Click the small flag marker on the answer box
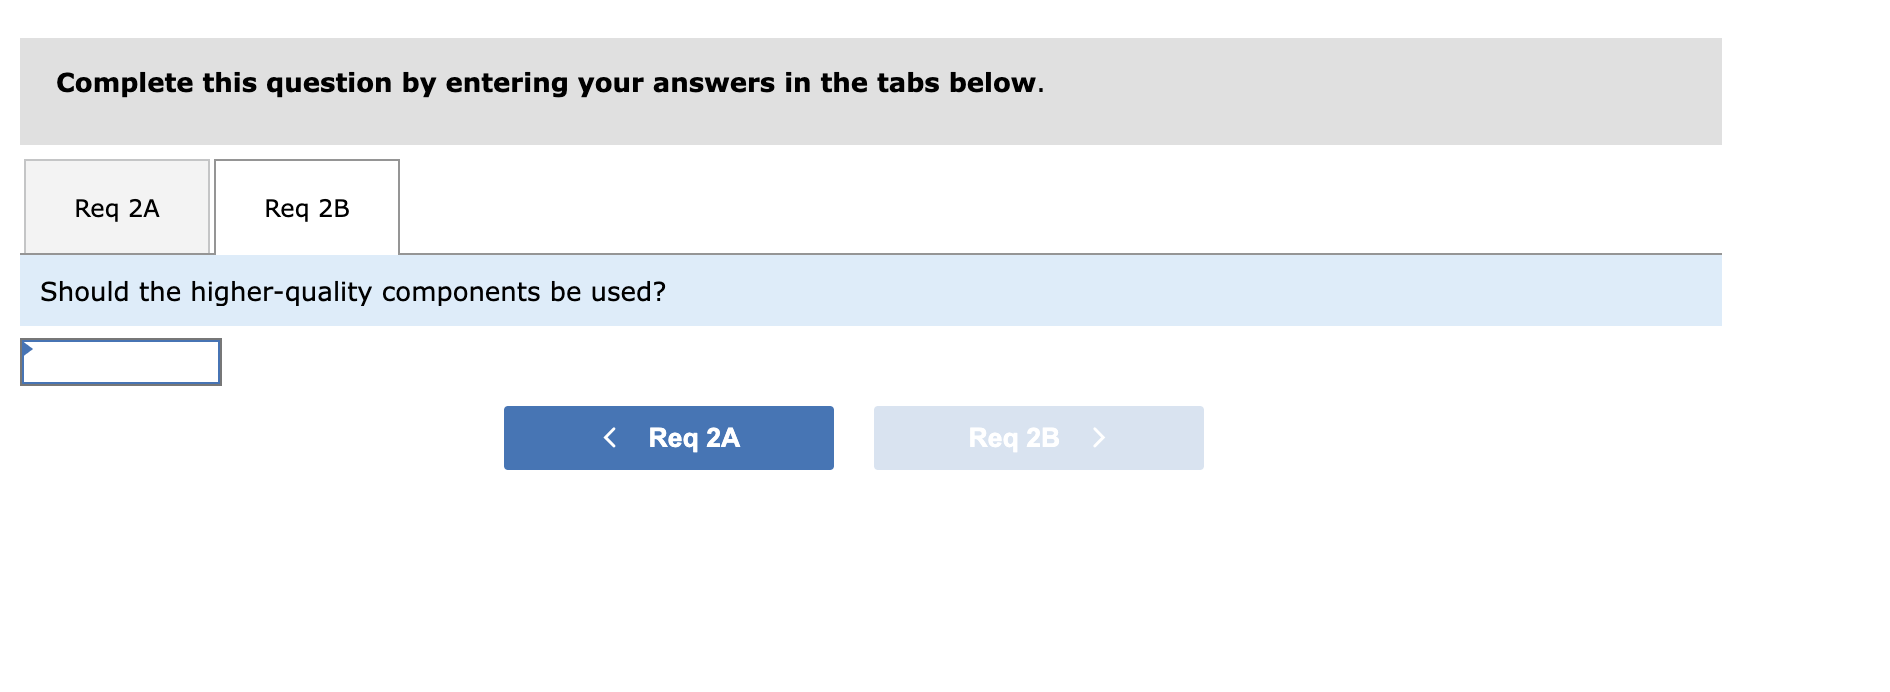Image resolution: width=1890 pixels, height=692 pixels. [x=27, y=349]
